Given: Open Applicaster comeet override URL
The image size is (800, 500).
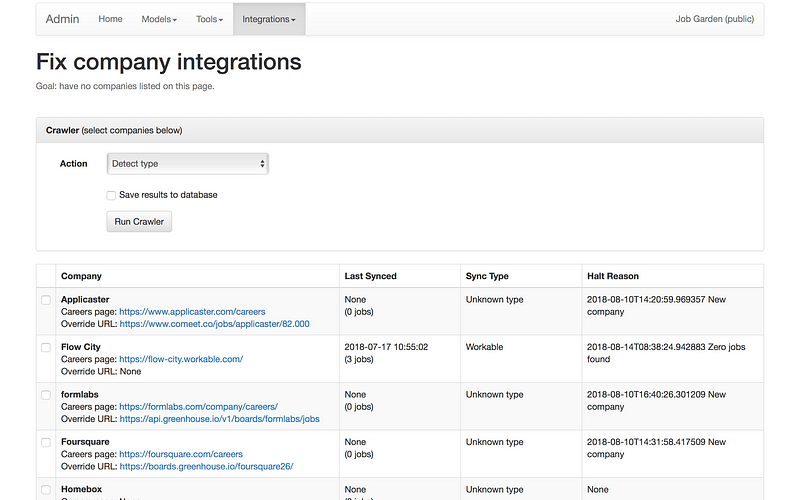Looking at the screenshot, I should pos(214,324).
